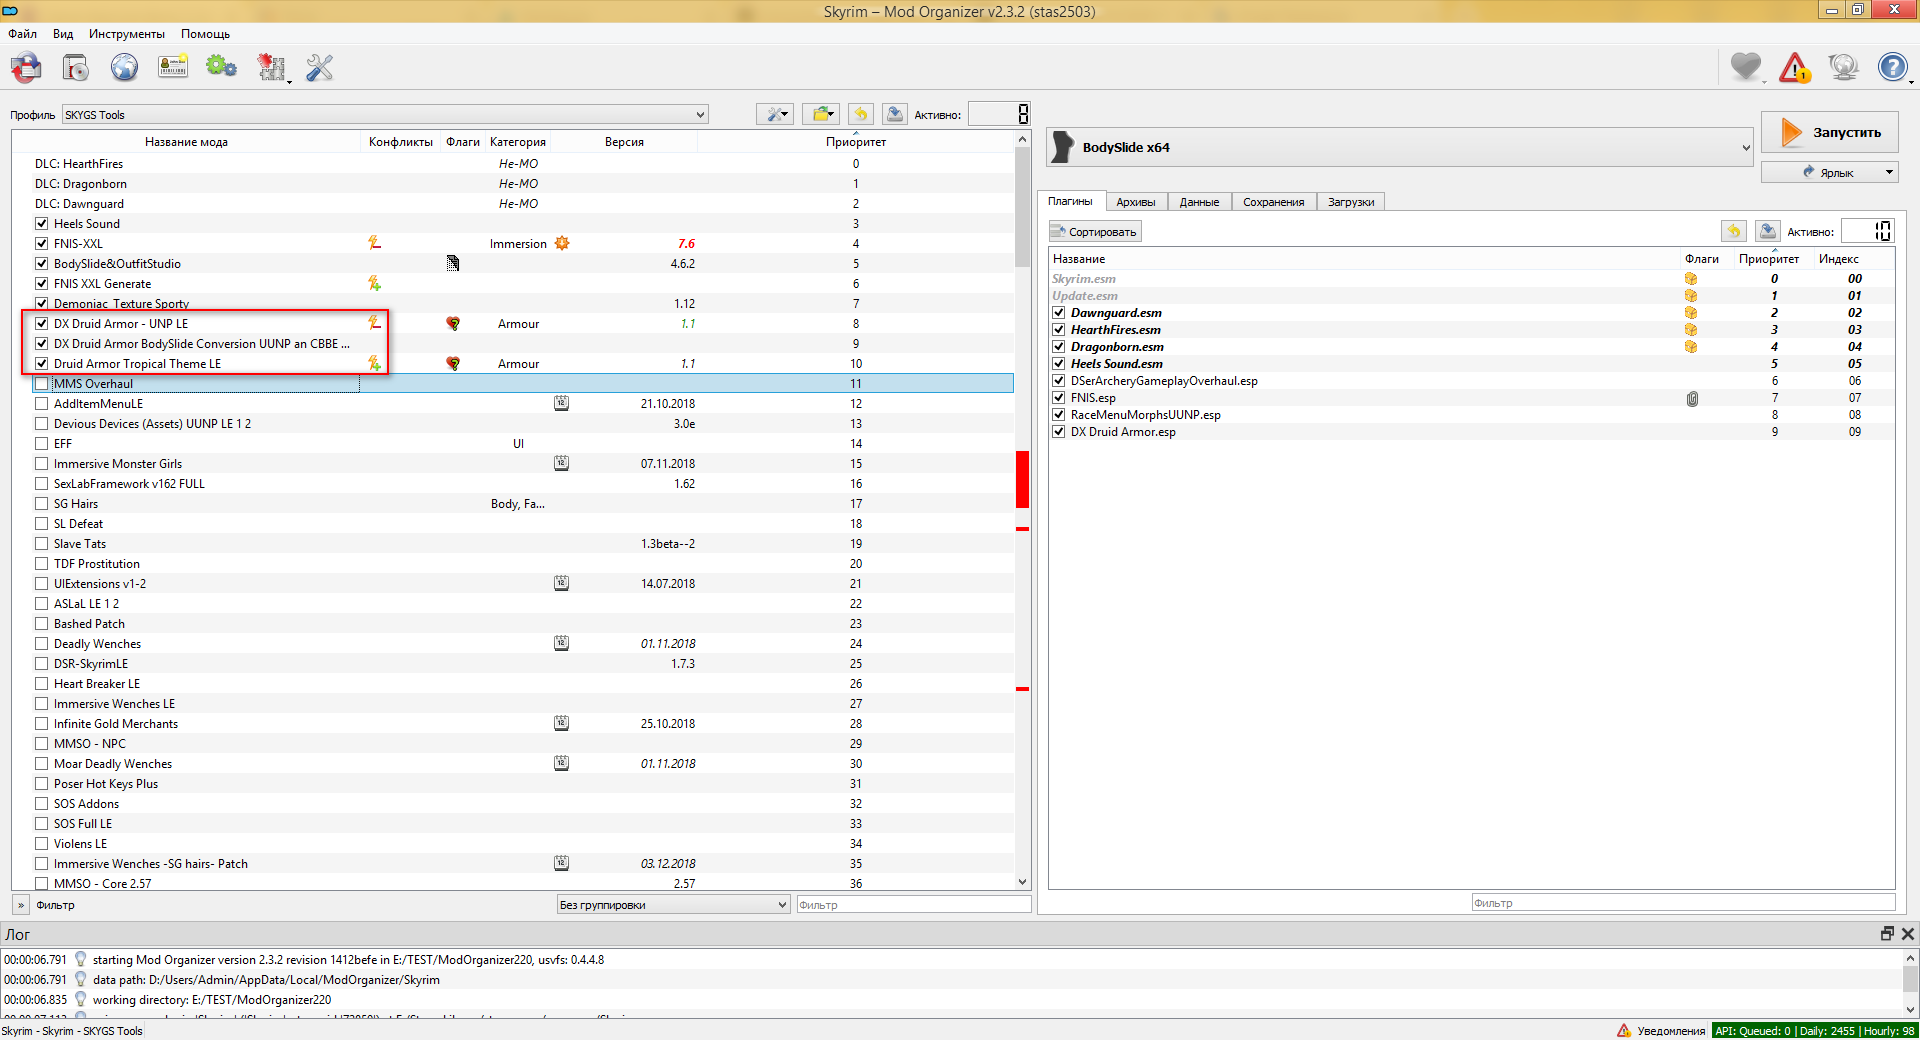Open the Файл menu
Screen dimensions: 1920x1040
(23, 34)
